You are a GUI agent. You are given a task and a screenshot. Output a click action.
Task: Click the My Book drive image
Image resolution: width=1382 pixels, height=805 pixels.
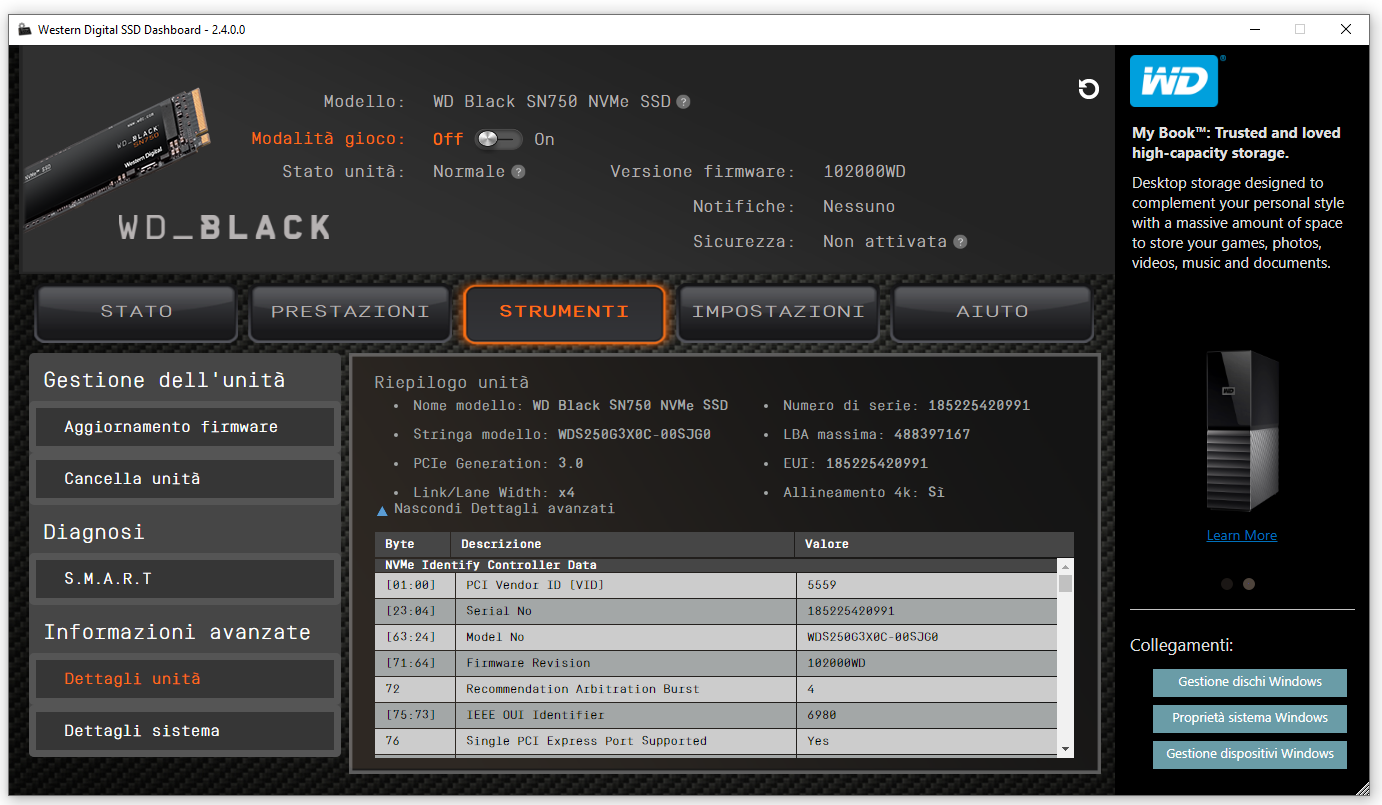point(1242,432)
